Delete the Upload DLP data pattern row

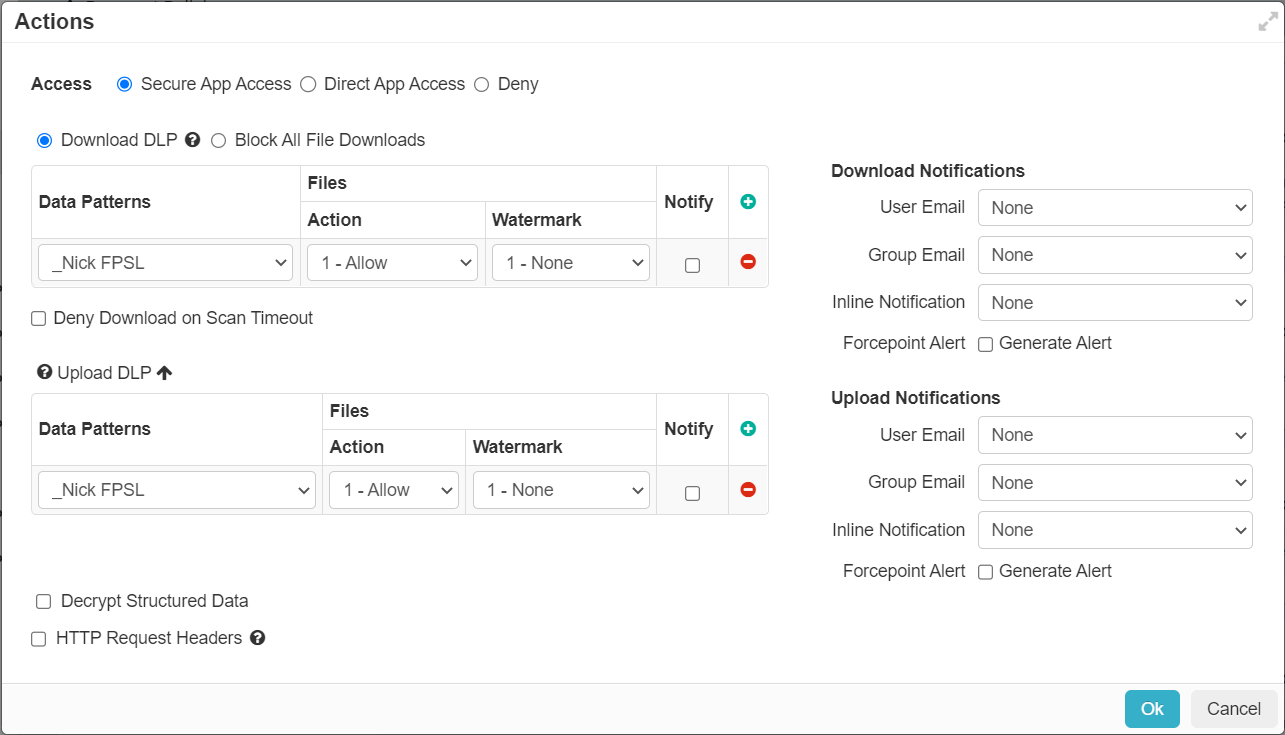tap(748, 489)
